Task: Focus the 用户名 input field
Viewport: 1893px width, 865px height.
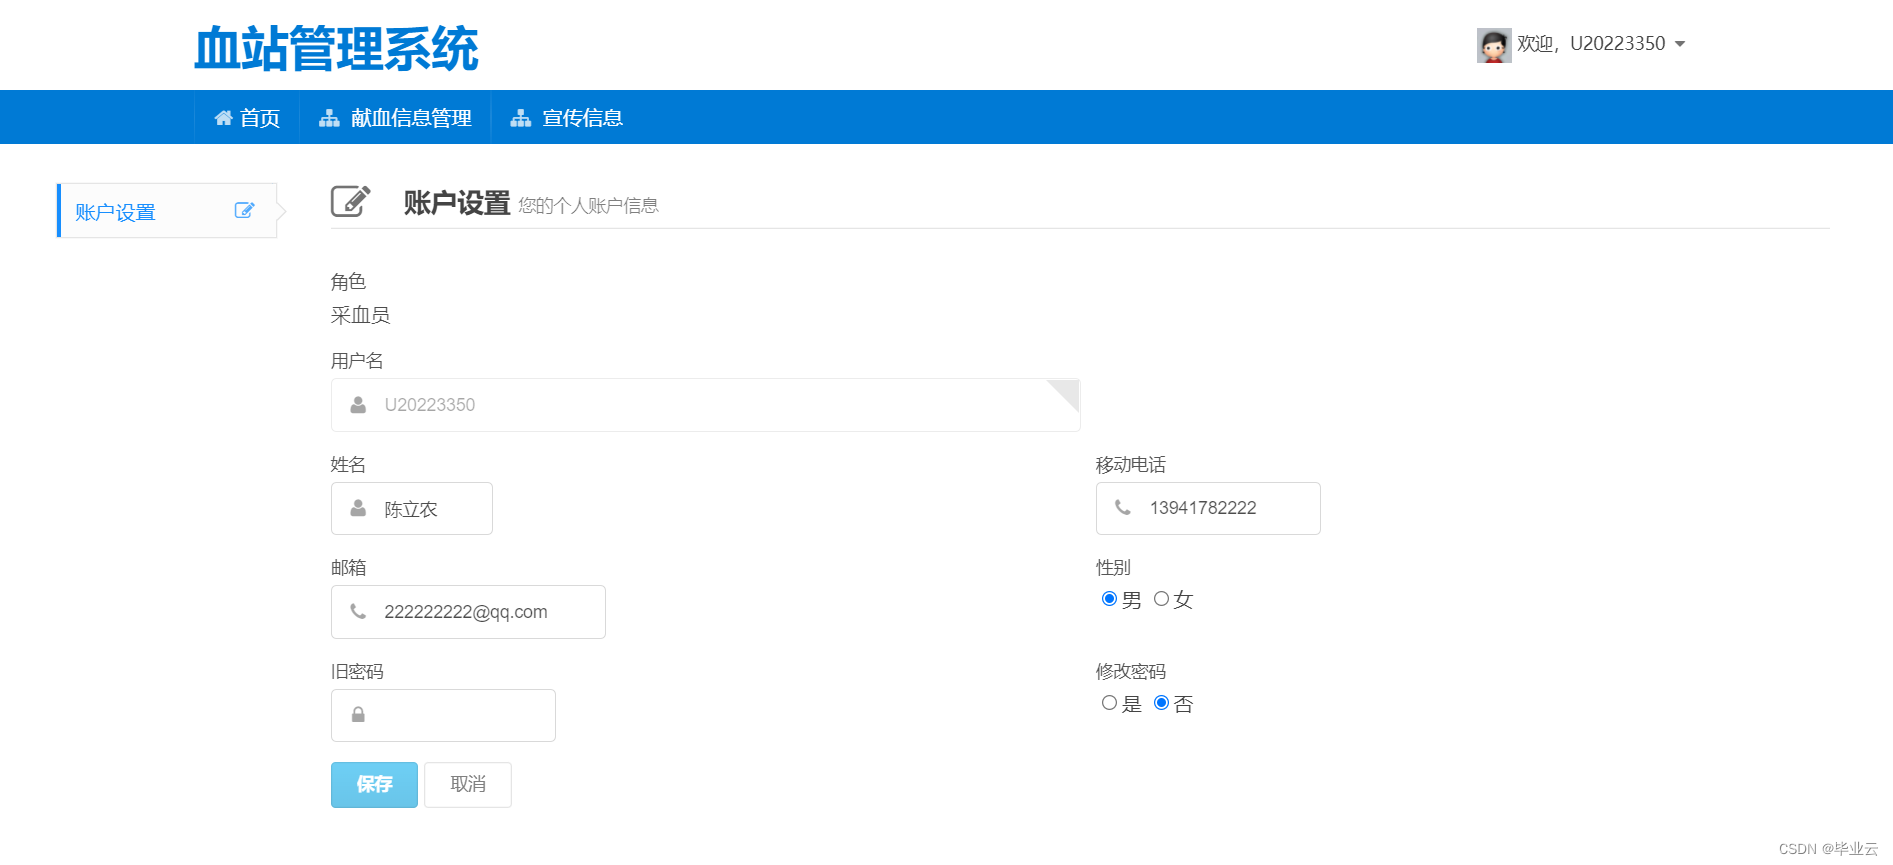Action: pyautogui.click(x=706, y=405)
